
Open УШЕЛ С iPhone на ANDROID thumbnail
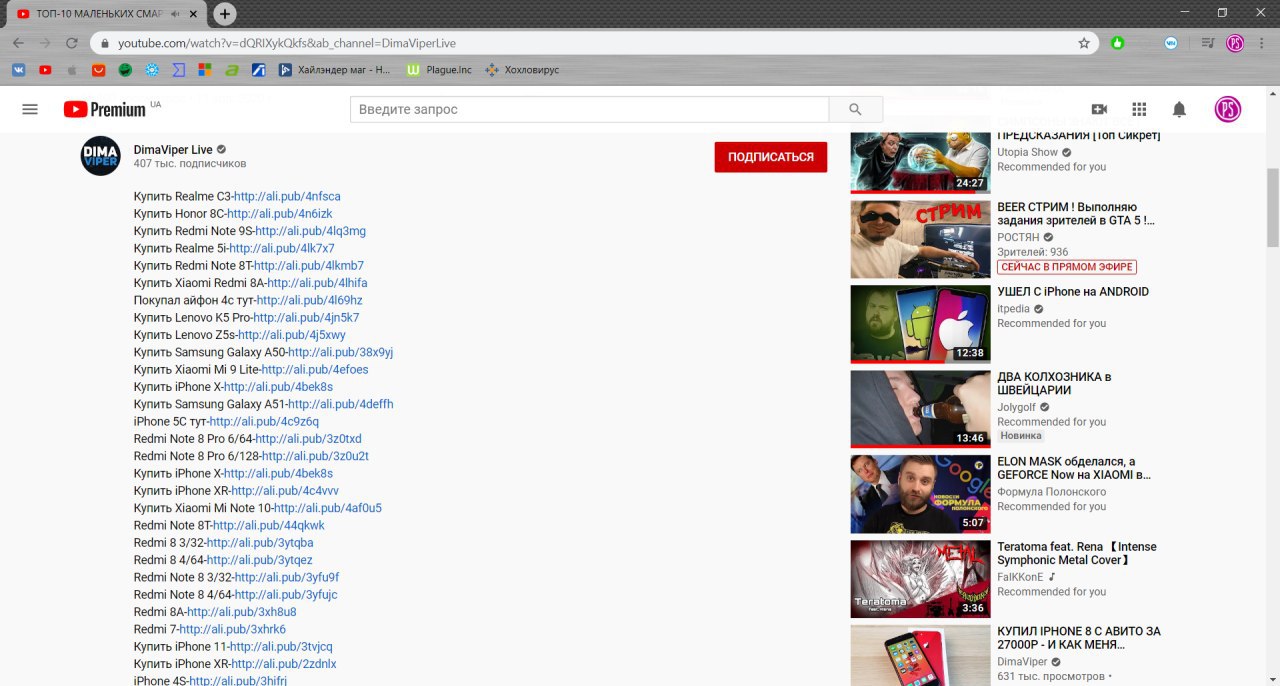(920, 324)
